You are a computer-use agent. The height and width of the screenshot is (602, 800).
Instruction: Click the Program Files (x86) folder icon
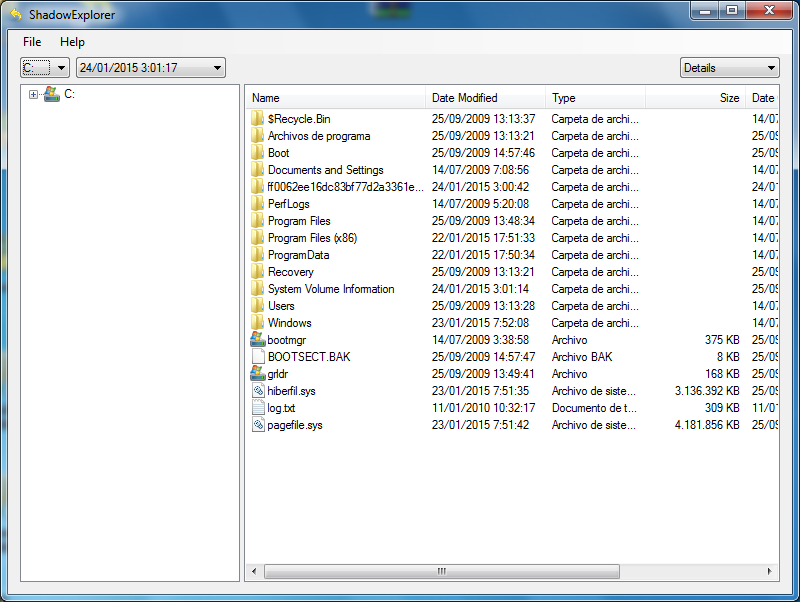(x=257, y=238)
